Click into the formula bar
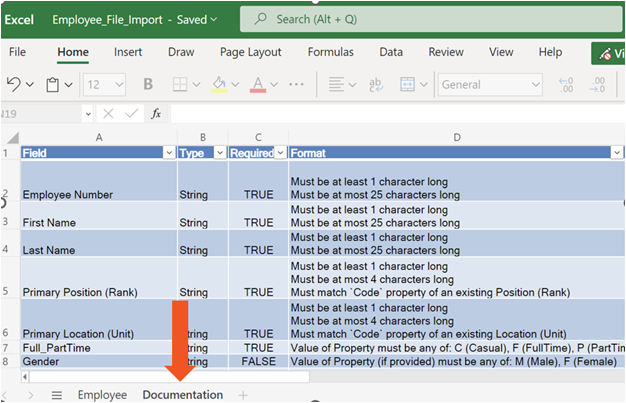 pyautogui.click(x=398, y=114)
